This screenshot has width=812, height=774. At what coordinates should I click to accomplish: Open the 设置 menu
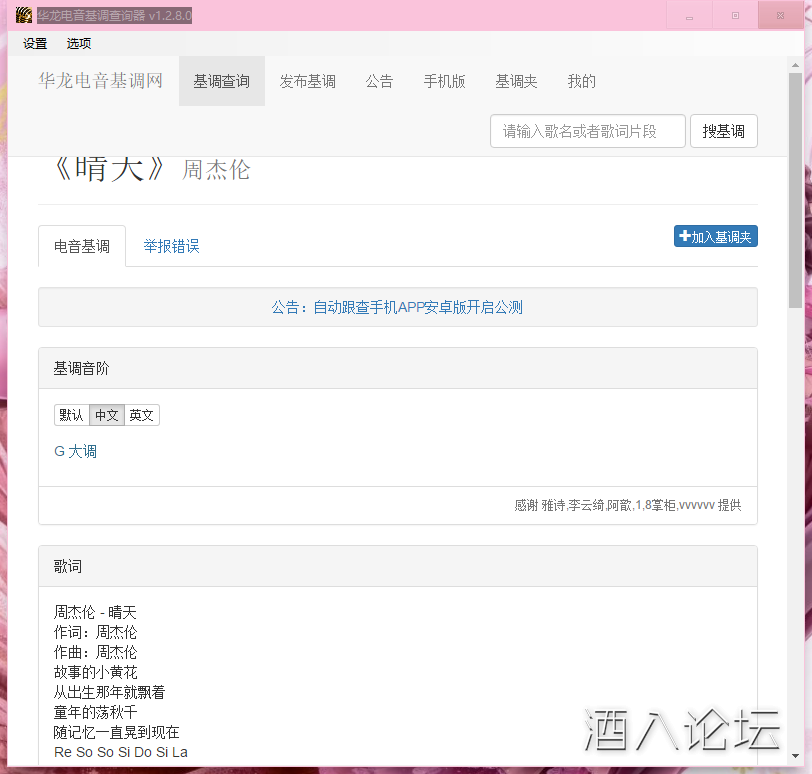click(x=35, y=43)
